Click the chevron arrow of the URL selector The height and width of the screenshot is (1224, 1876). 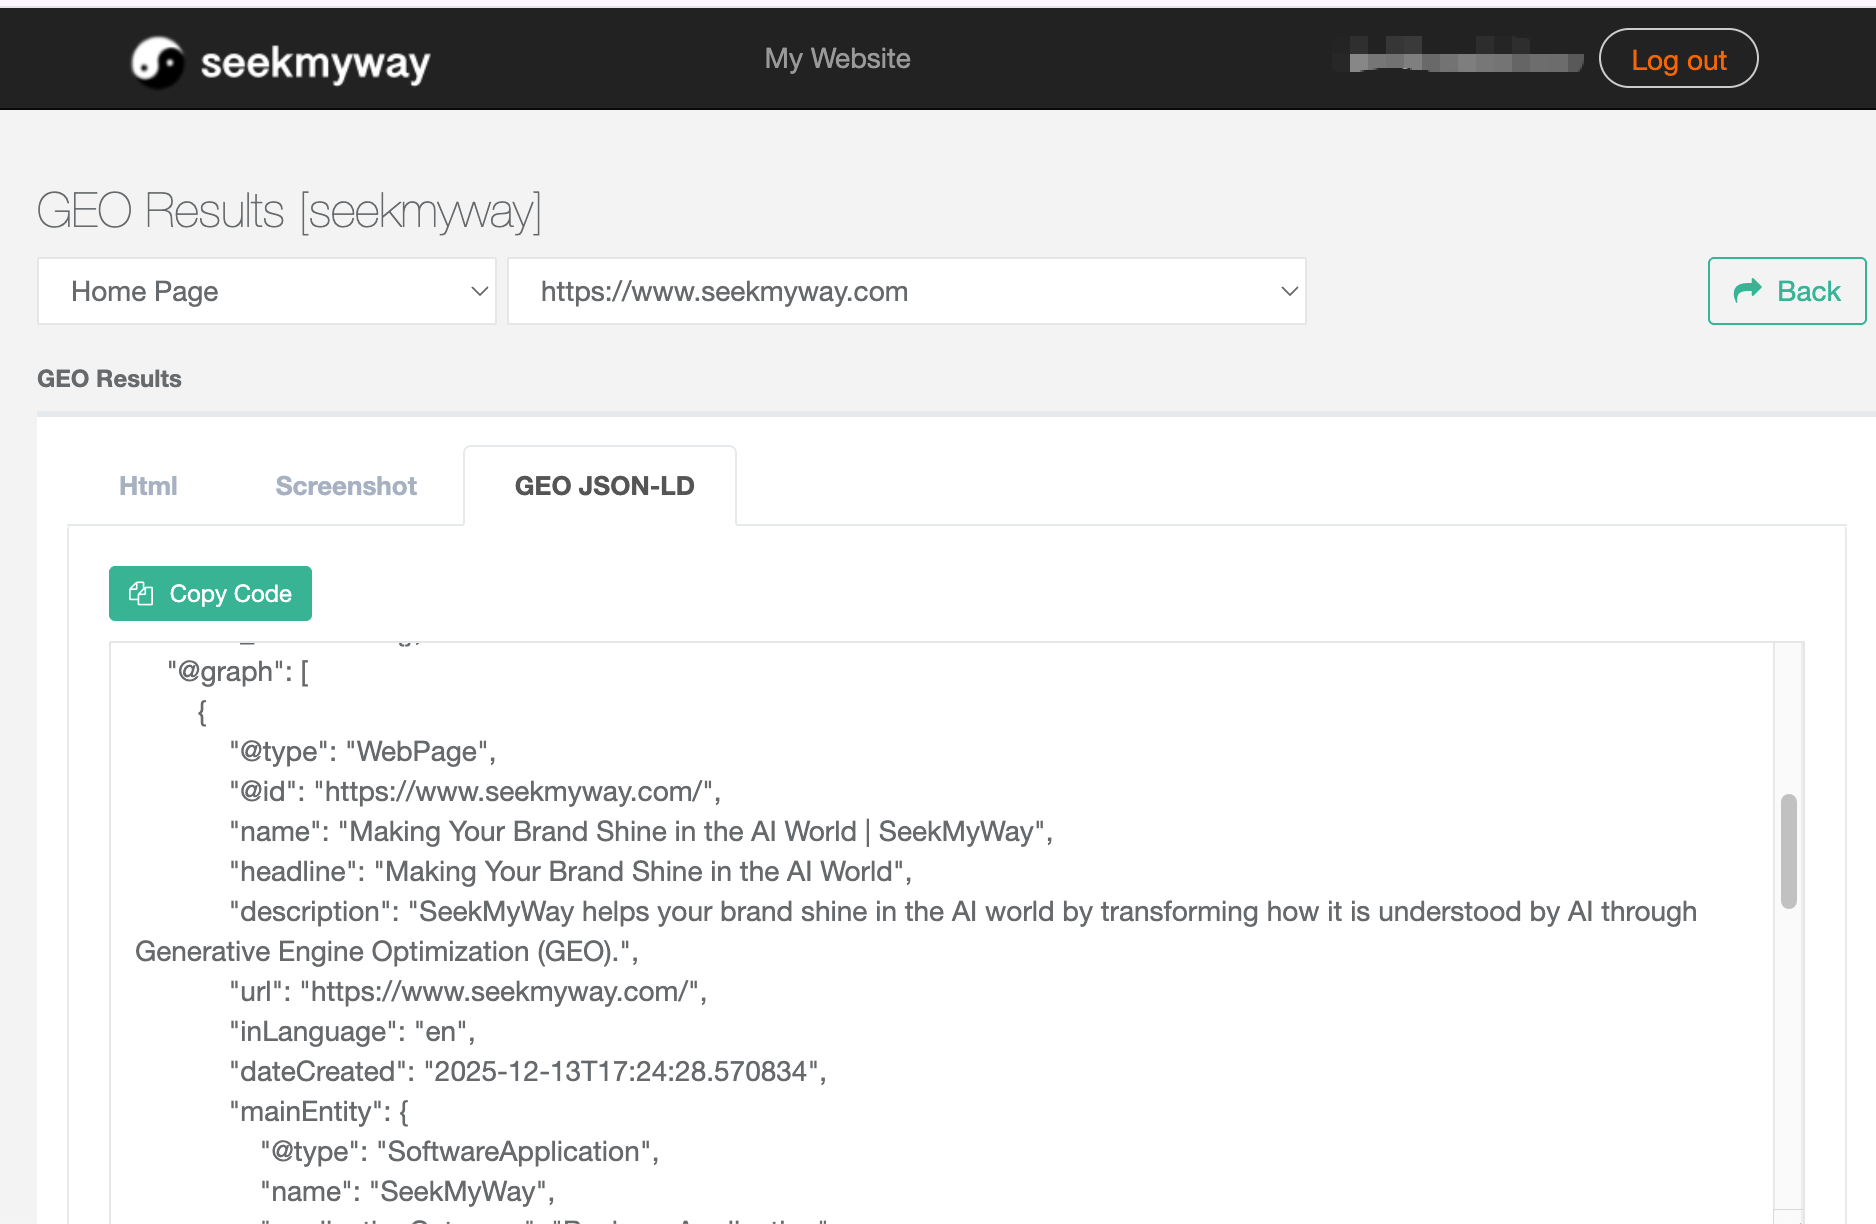click(x=1289, y=291)
